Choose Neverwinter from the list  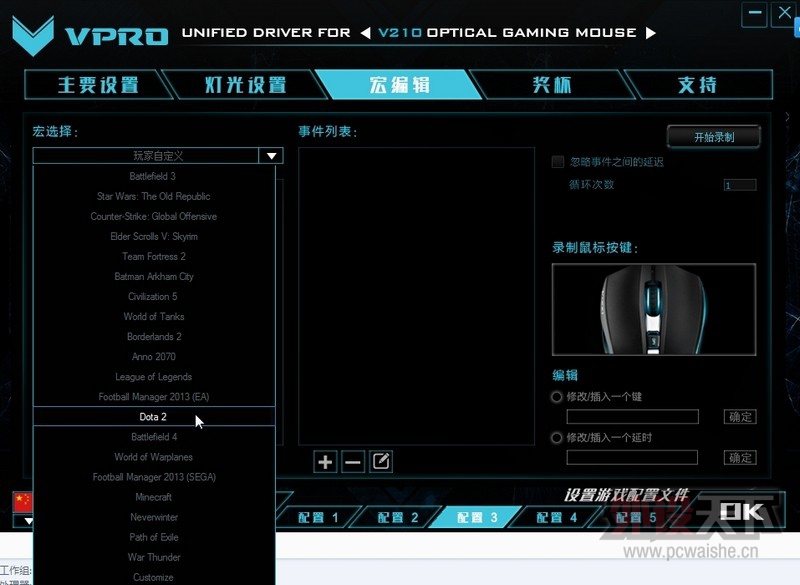pyautogui.click(x=153, y=517)
